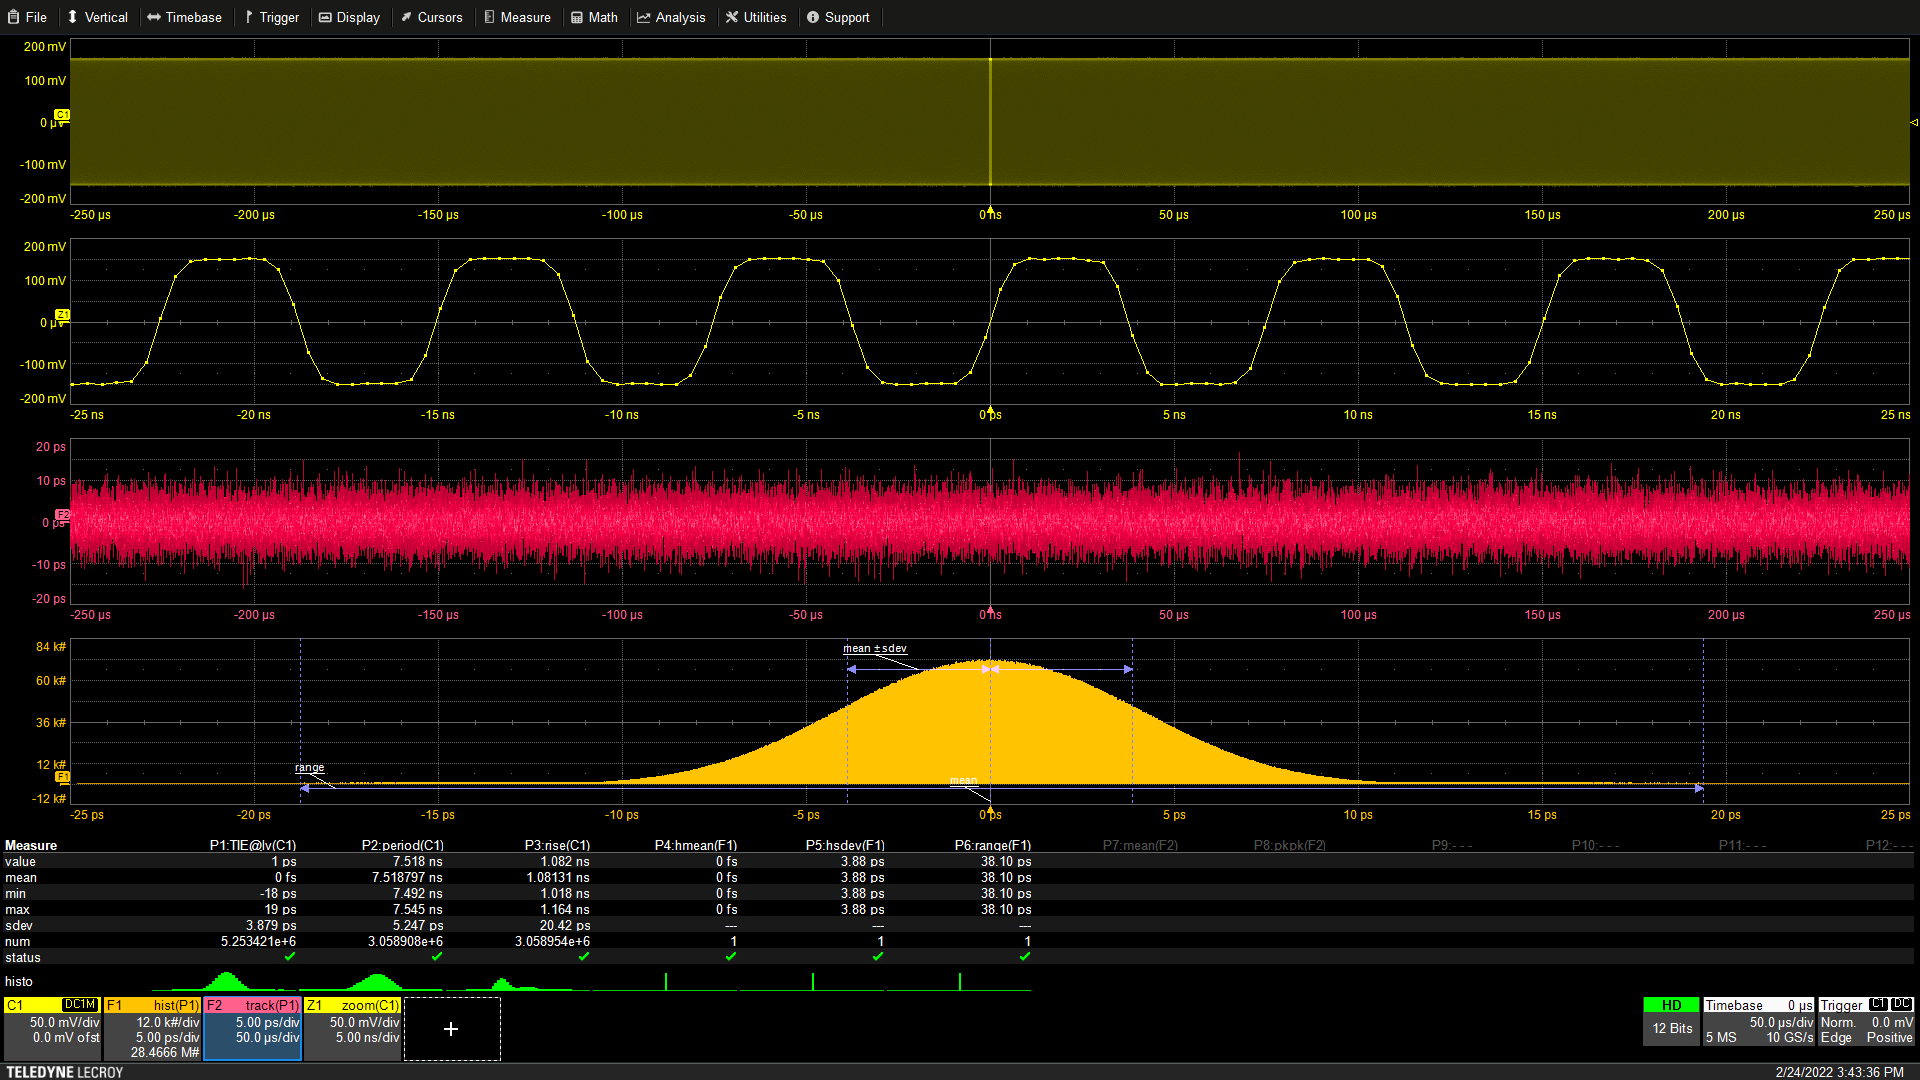
Task: Click the P6:range(F1) status checkmark
Action: [1025, 957]
